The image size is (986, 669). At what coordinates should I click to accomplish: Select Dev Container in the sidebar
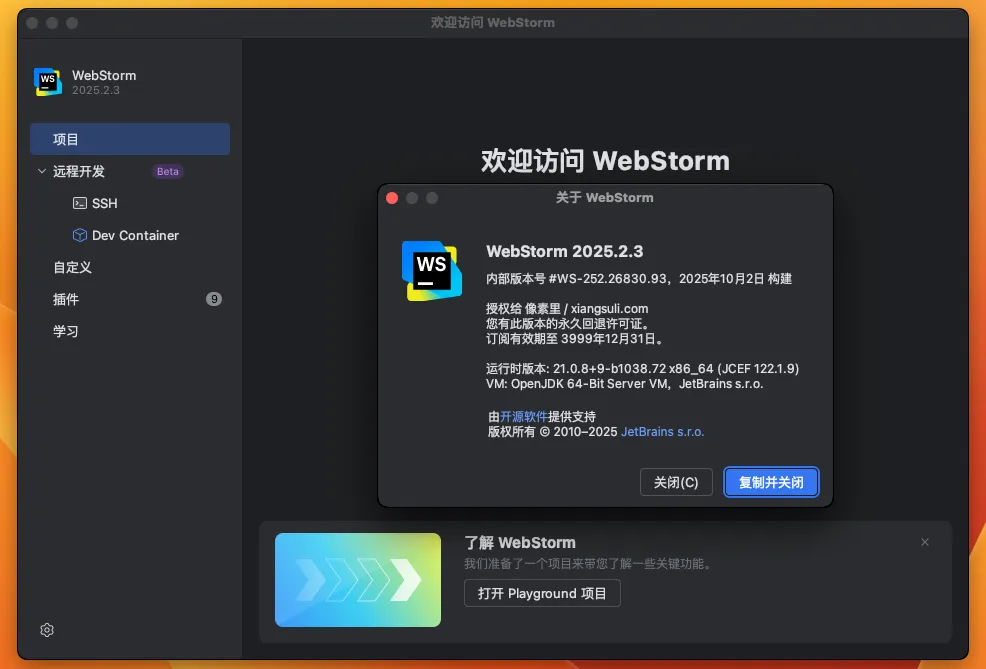click(135, 235)
